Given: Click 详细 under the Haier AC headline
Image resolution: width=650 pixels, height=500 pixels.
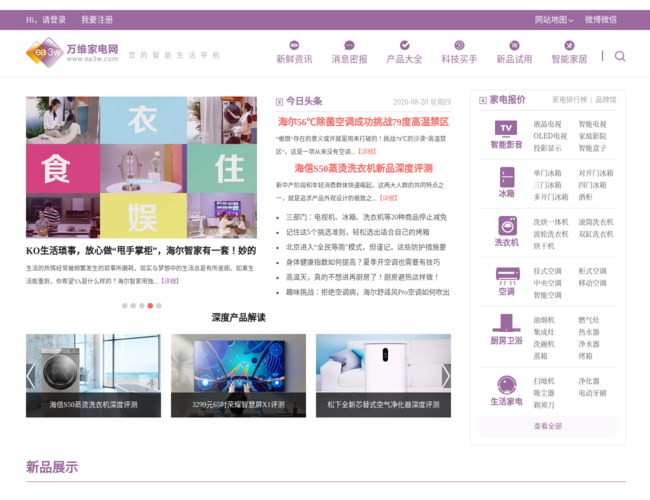Looking at the screenshot, I should click(x=367, y=151).
